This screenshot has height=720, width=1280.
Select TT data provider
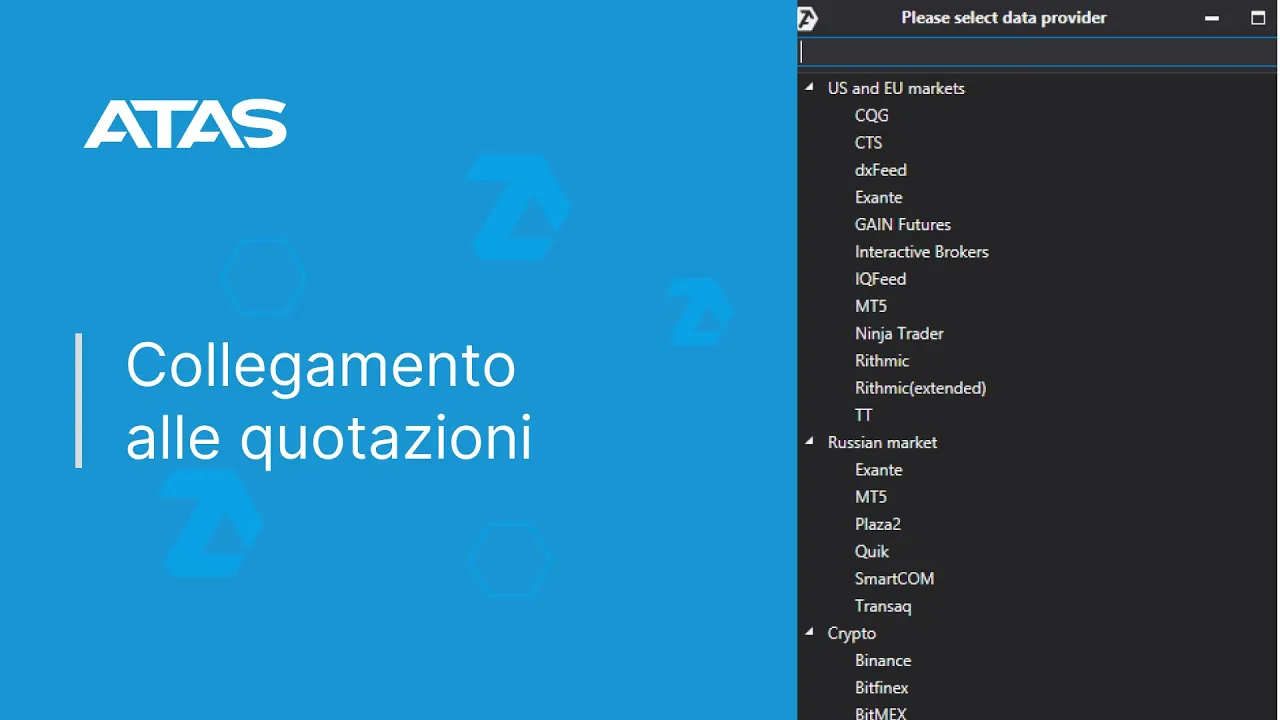point(864,415)
